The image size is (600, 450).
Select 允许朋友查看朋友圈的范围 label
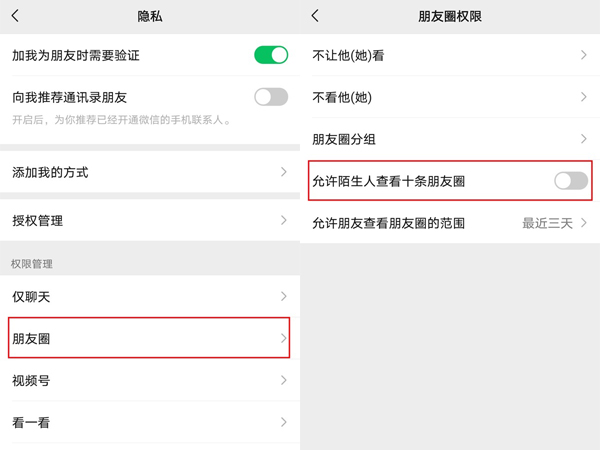(x=388, y=223)
